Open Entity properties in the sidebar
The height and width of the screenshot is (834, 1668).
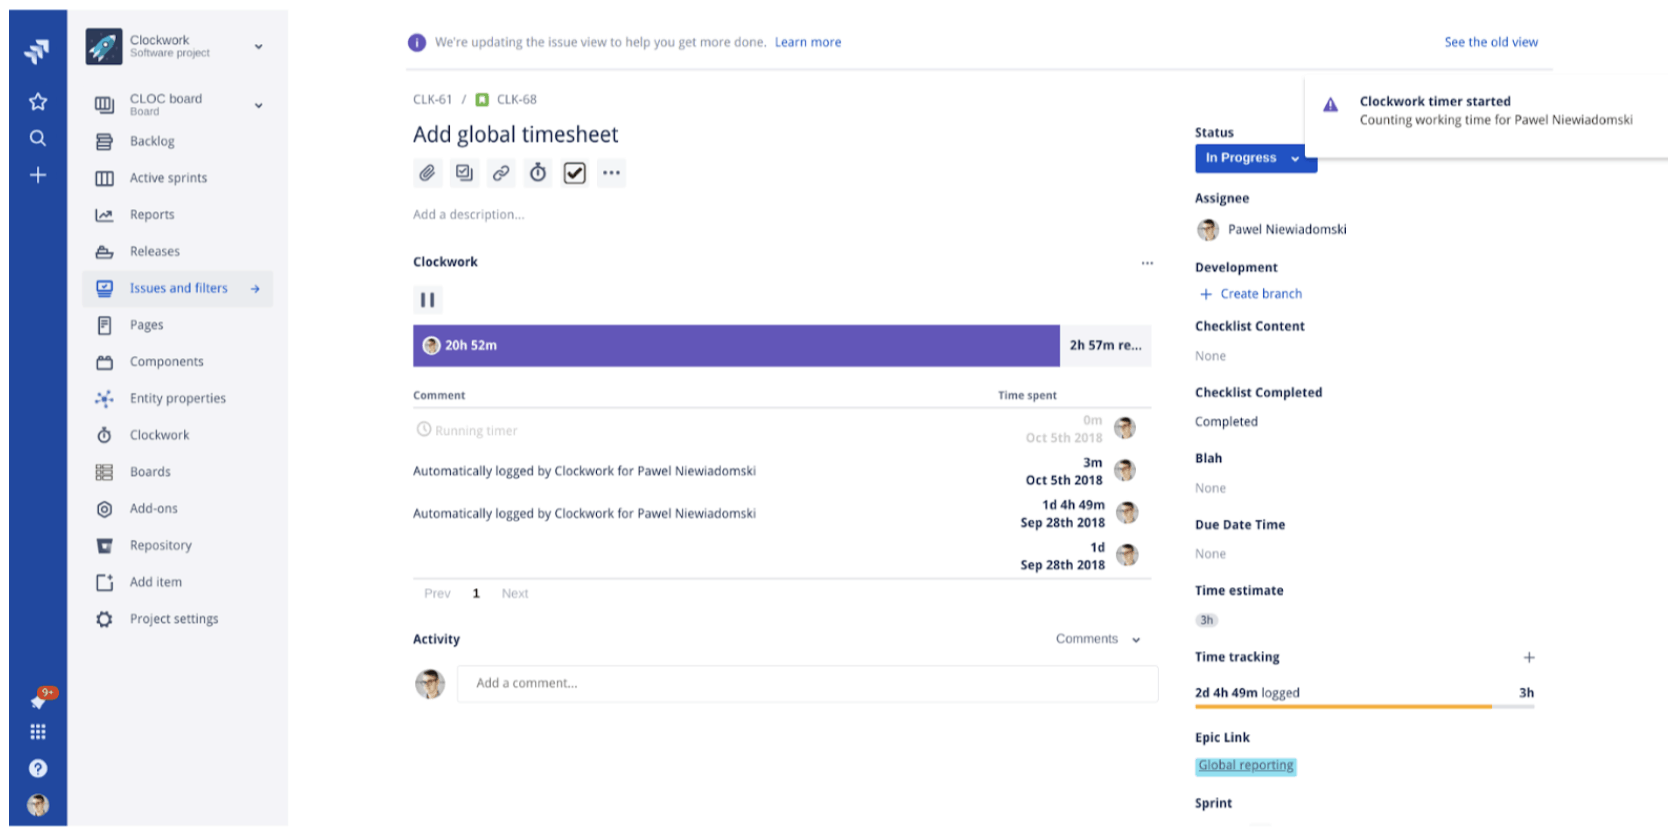178,398
